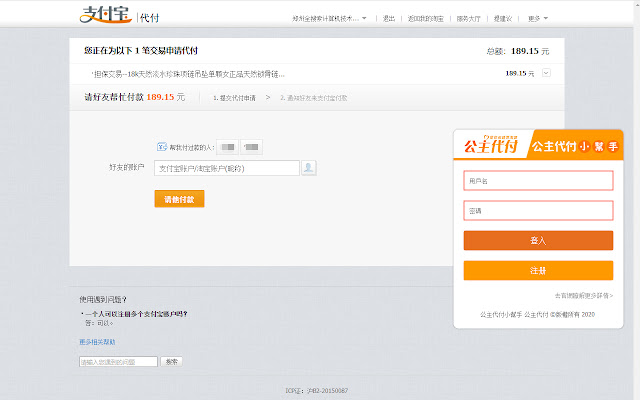
Task: Click 提建议 in header
Action: click(x=502, y=18)
